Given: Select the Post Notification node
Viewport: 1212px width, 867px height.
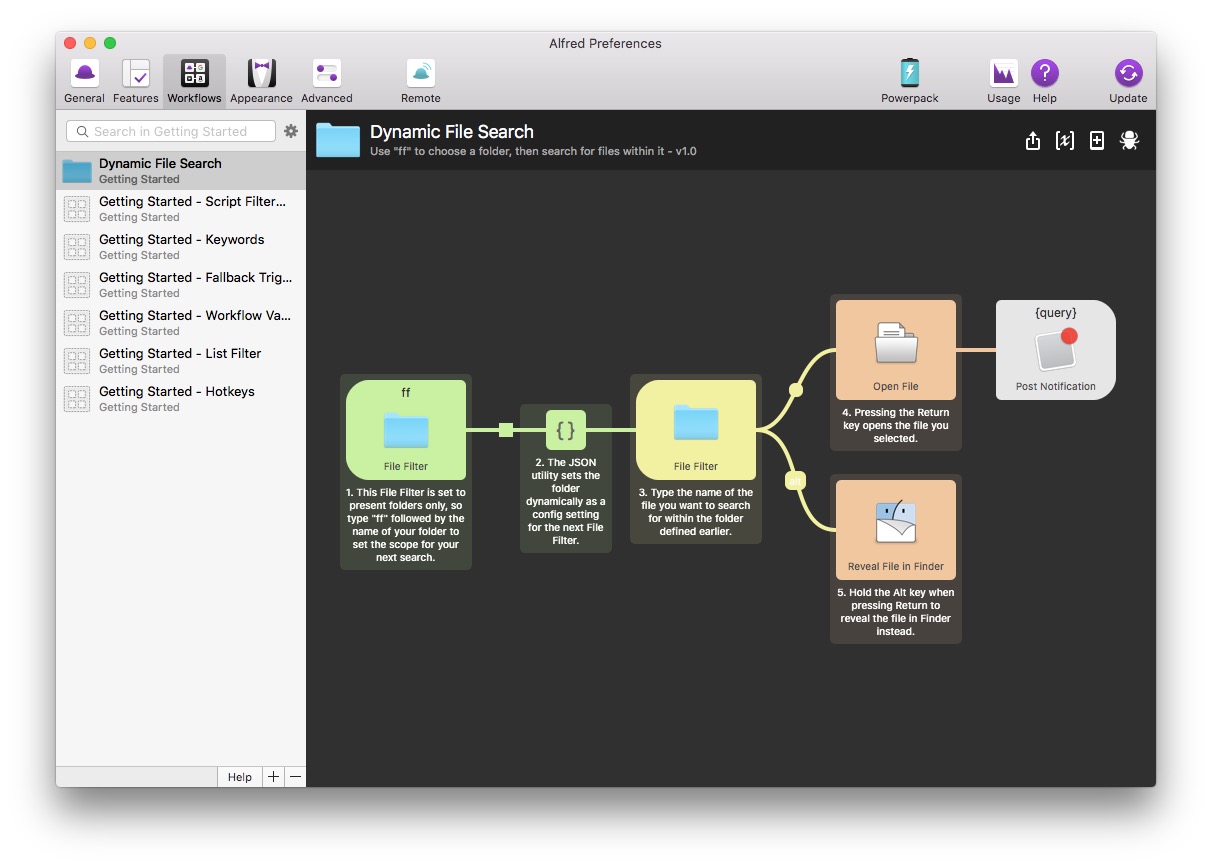Looking at the screenshot, I should (1055, 350).
